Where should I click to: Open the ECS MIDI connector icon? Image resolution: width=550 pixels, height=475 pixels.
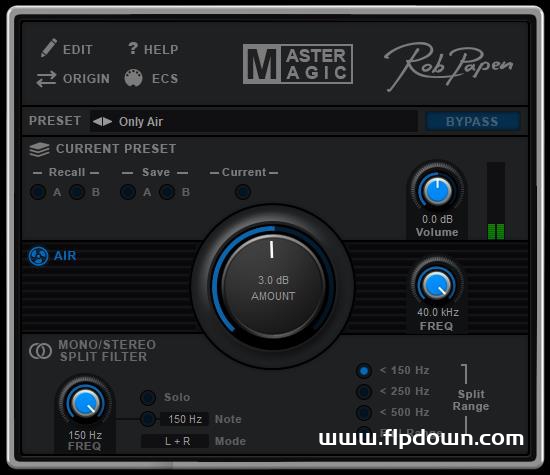click(133, 78)
